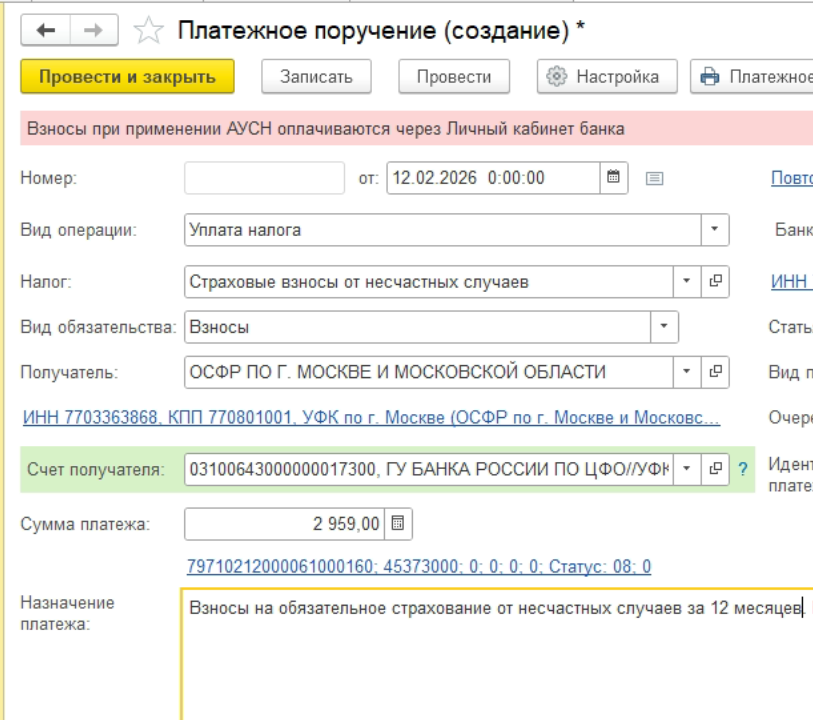
Task: Click the Провести button
Action: coord(454,77)
